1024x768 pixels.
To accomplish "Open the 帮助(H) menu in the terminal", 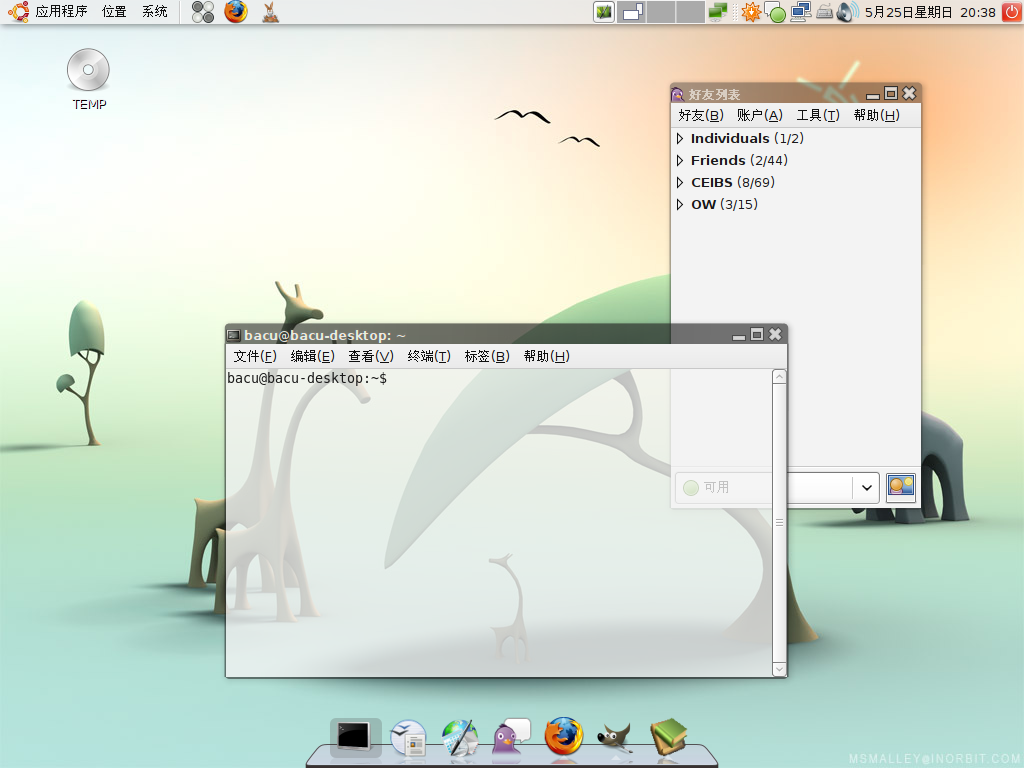I will click(546, 357).
